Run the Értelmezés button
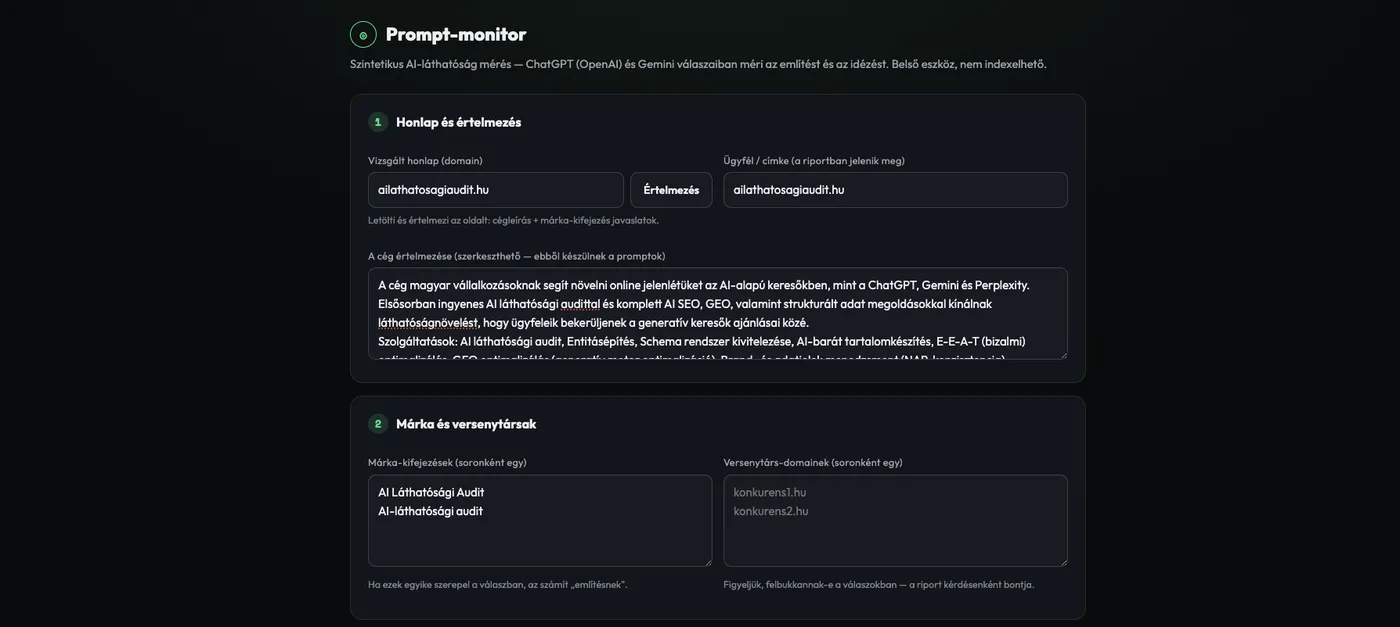Viewport: 1400px width, 627px height. [x=671, y=190]
